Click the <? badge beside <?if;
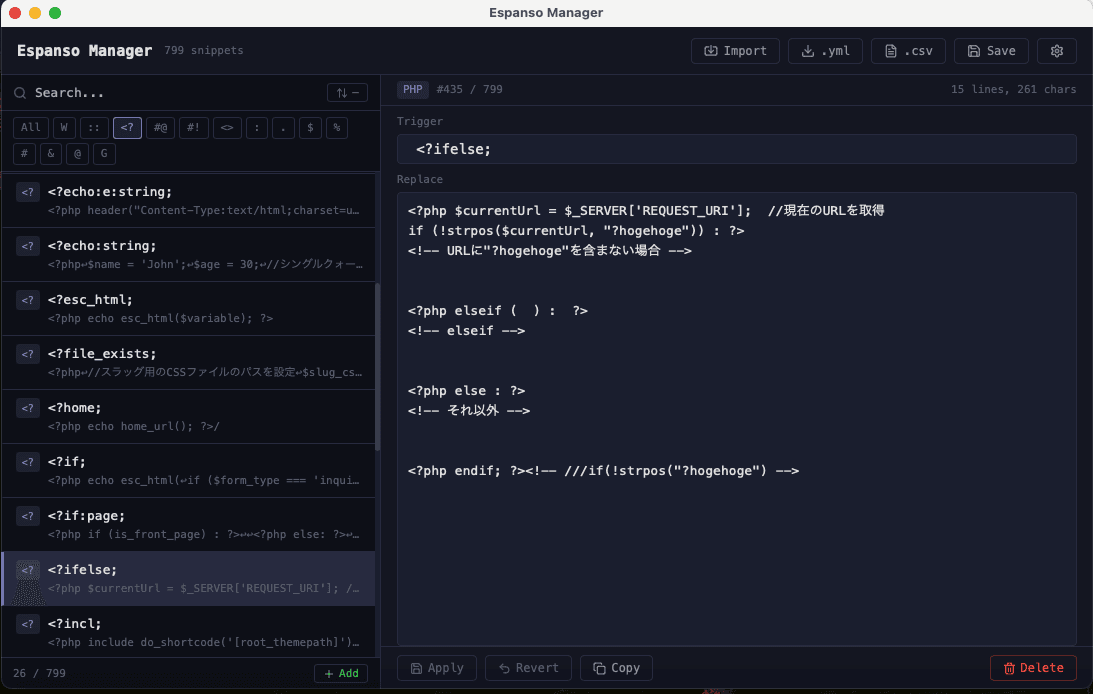1093x694 pixels. (x=28, y=462)
